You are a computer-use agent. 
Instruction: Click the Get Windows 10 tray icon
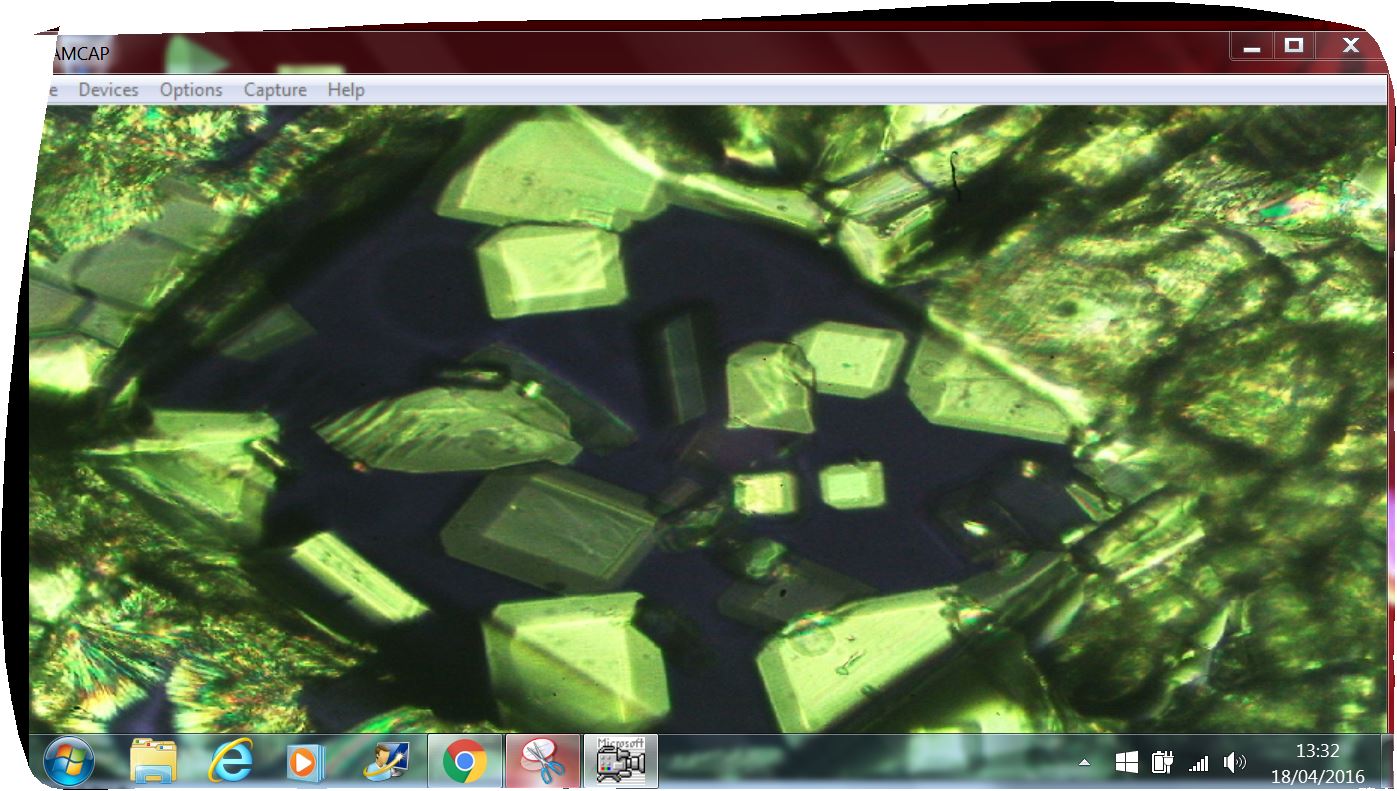tap(1126, 763)
